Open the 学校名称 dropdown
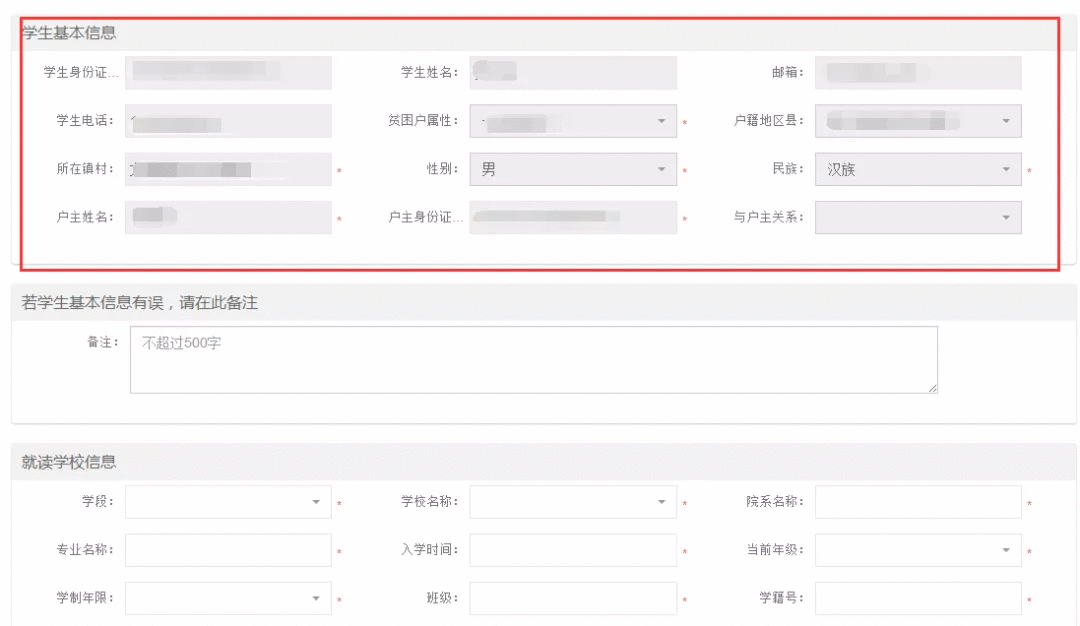1080x626 pixels. coord(573,502)
